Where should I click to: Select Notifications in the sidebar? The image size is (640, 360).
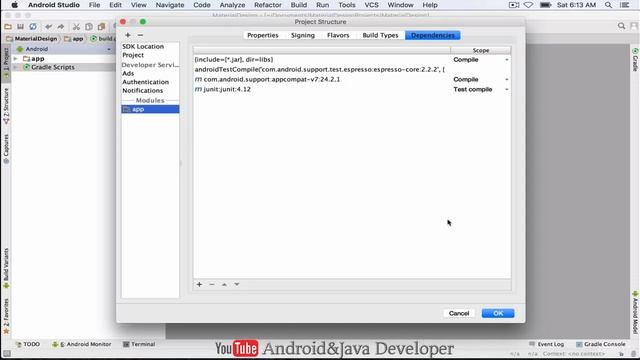[142, 91]
